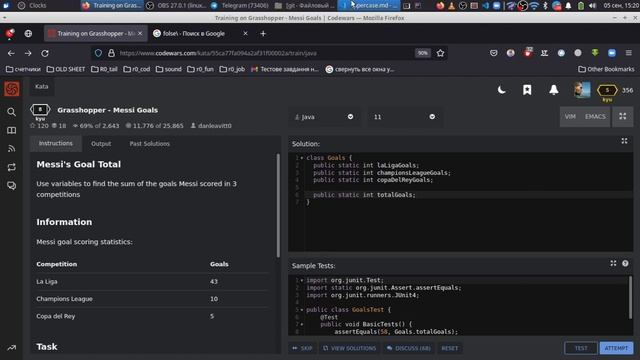
Task: Click the lock site info icon
Action: point(111,53)
